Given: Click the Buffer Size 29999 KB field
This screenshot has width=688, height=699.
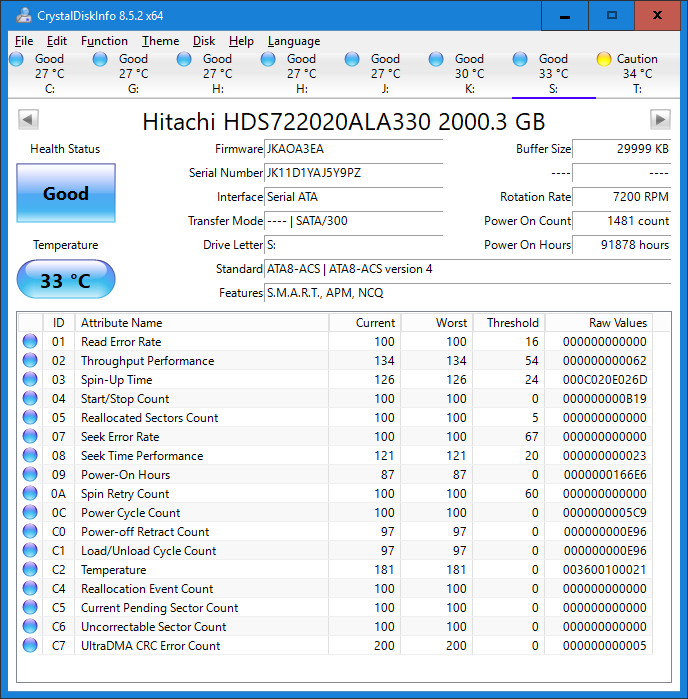Looking at the screenshot, I should (622, 149).
